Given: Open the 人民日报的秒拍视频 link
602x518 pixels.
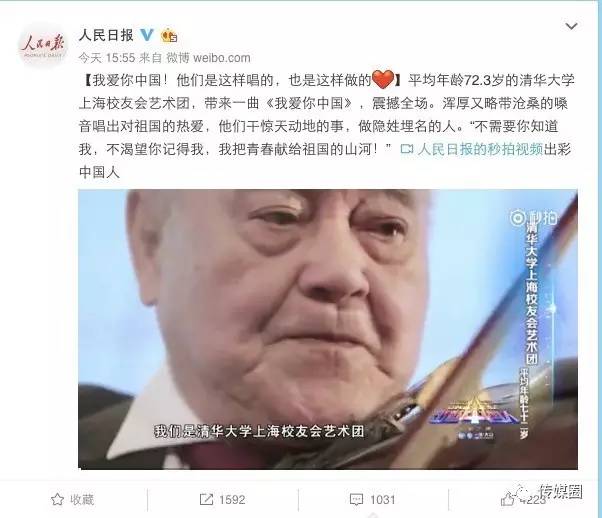Looking at the screenshot, I should coord(480,149).
